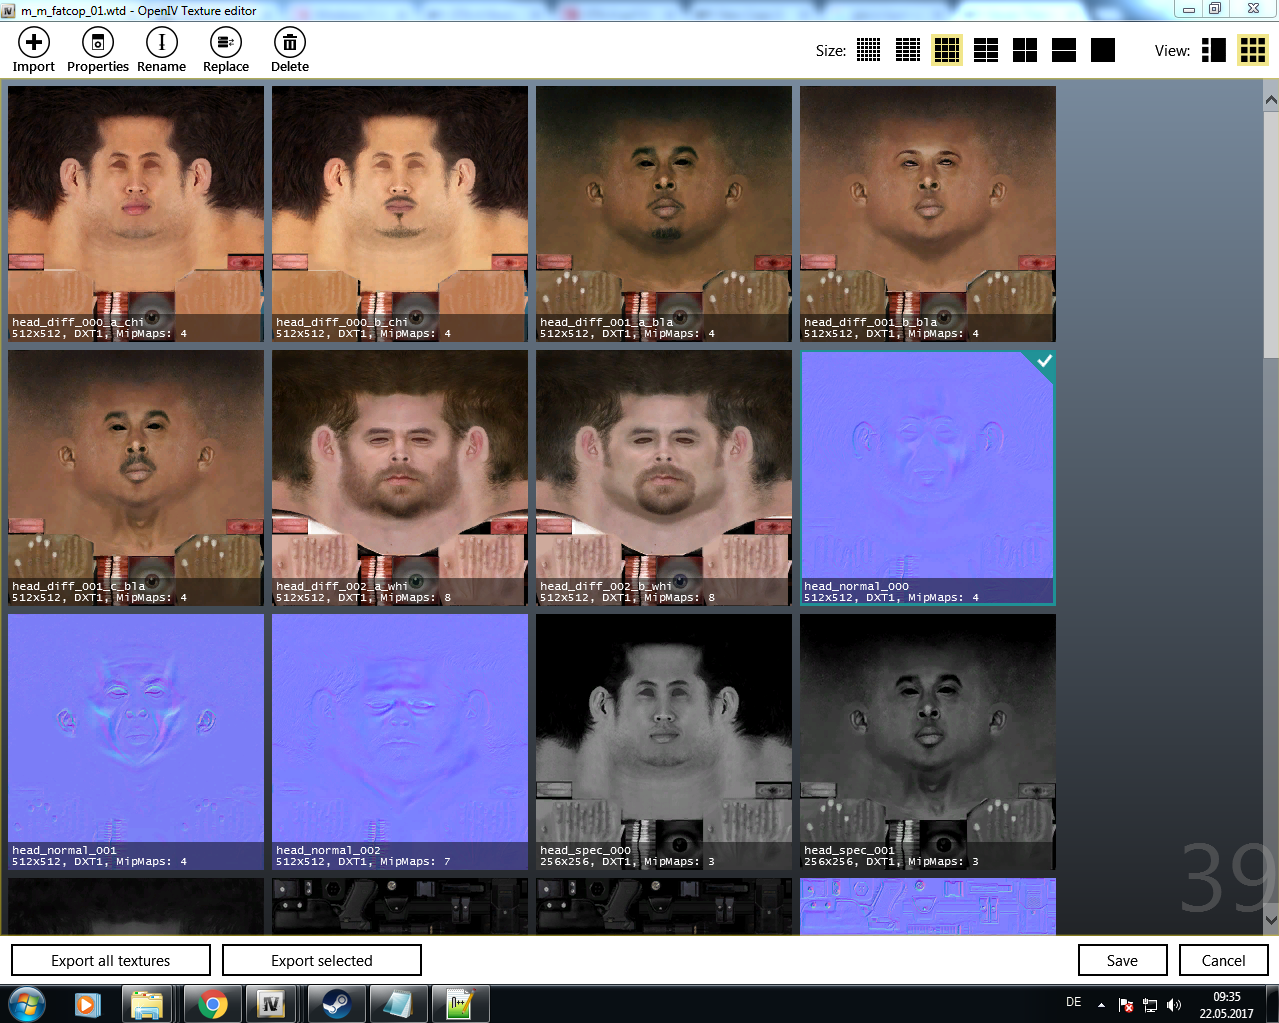This screenshot has height=1023, width=1279.
Task: Uncheck the selected head_normal_000 checkmark
Action: pos(1044,361)
